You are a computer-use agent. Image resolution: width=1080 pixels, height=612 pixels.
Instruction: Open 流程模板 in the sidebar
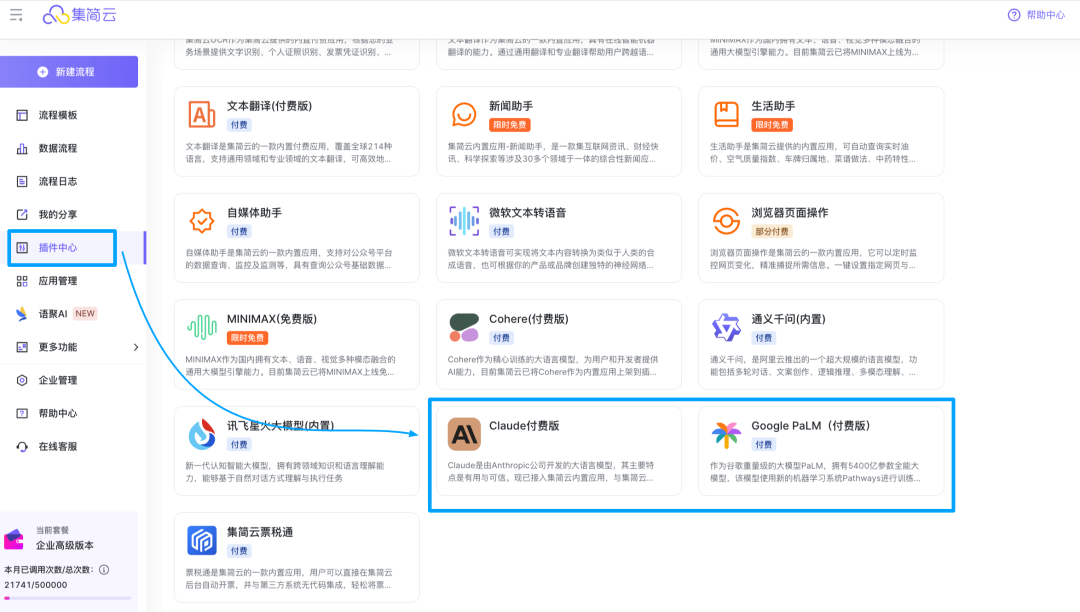point(58,115)
